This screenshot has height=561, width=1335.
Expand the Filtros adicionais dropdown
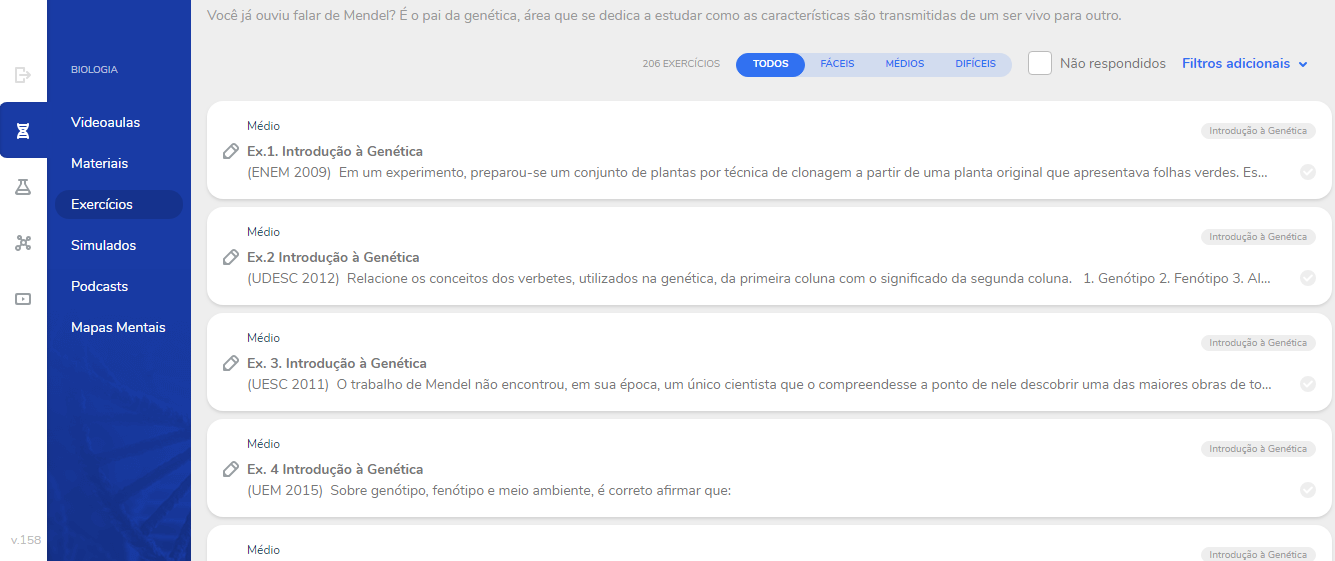pos(1244,64)
